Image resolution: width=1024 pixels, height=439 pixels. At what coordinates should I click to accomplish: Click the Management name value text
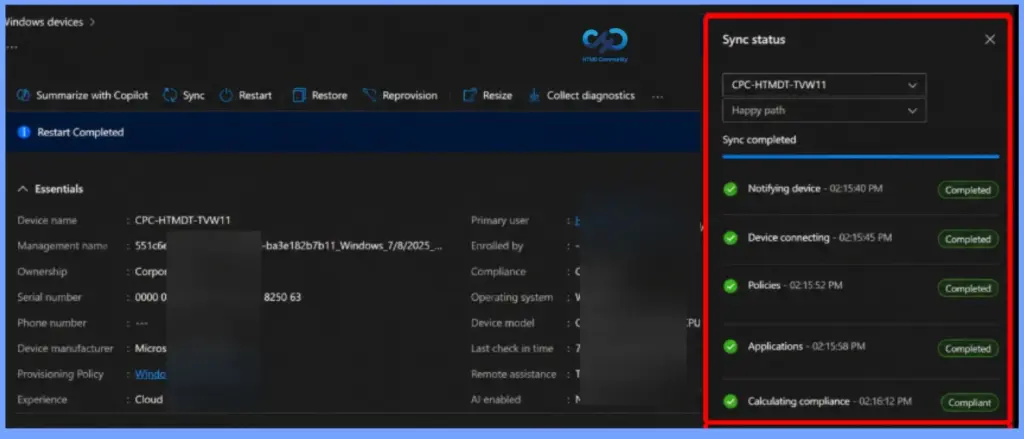point(289,246)
